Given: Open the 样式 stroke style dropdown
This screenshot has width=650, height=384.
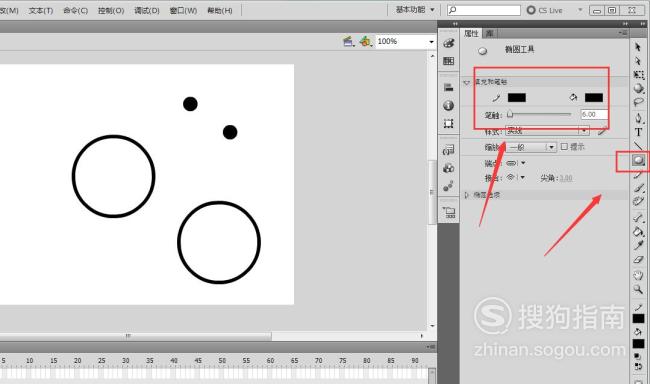Looking at the screenshot, I should (x=547, y=131).
